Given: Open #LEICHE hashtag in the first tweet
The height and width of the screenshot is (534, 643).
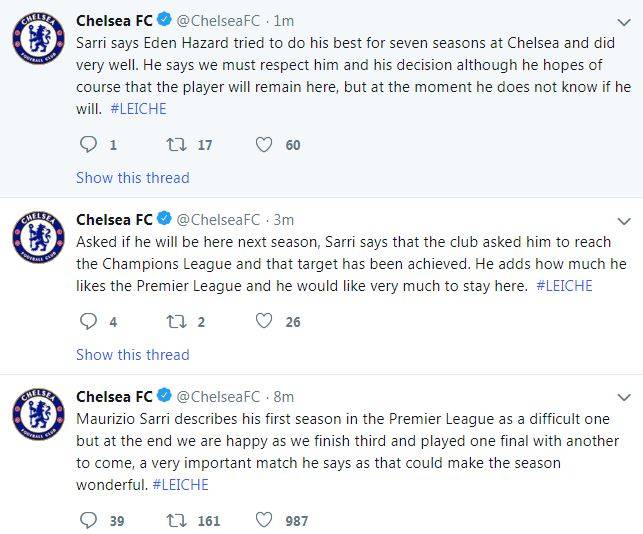Looking at the screenshot, I should (x=140, y=109).
